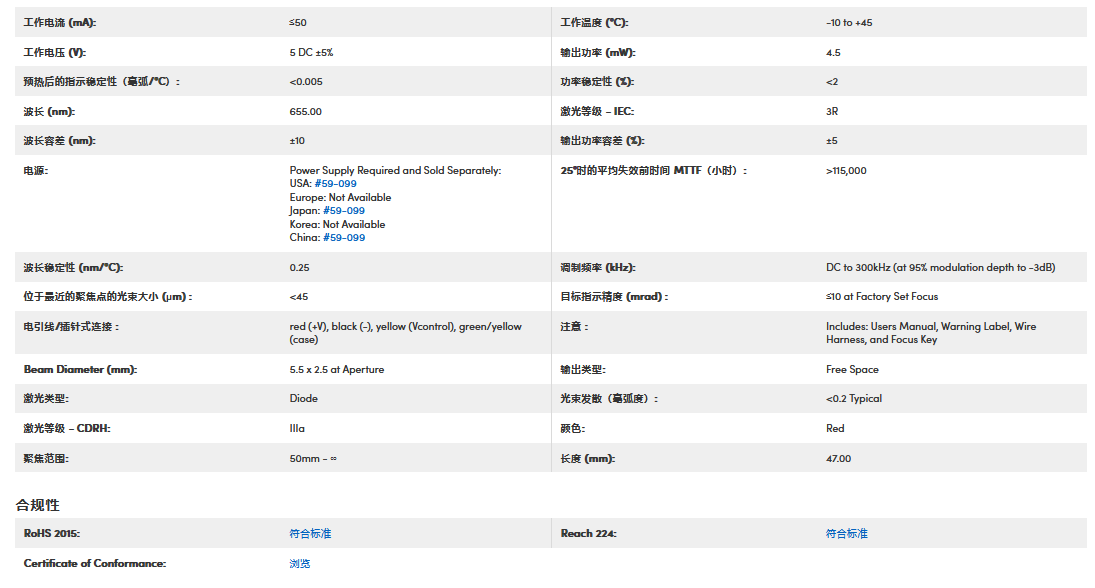This screenshot has height=588, width=1095.
Task: Select the 工作电流 (mA) label
Action: click(x=60, y=23)
